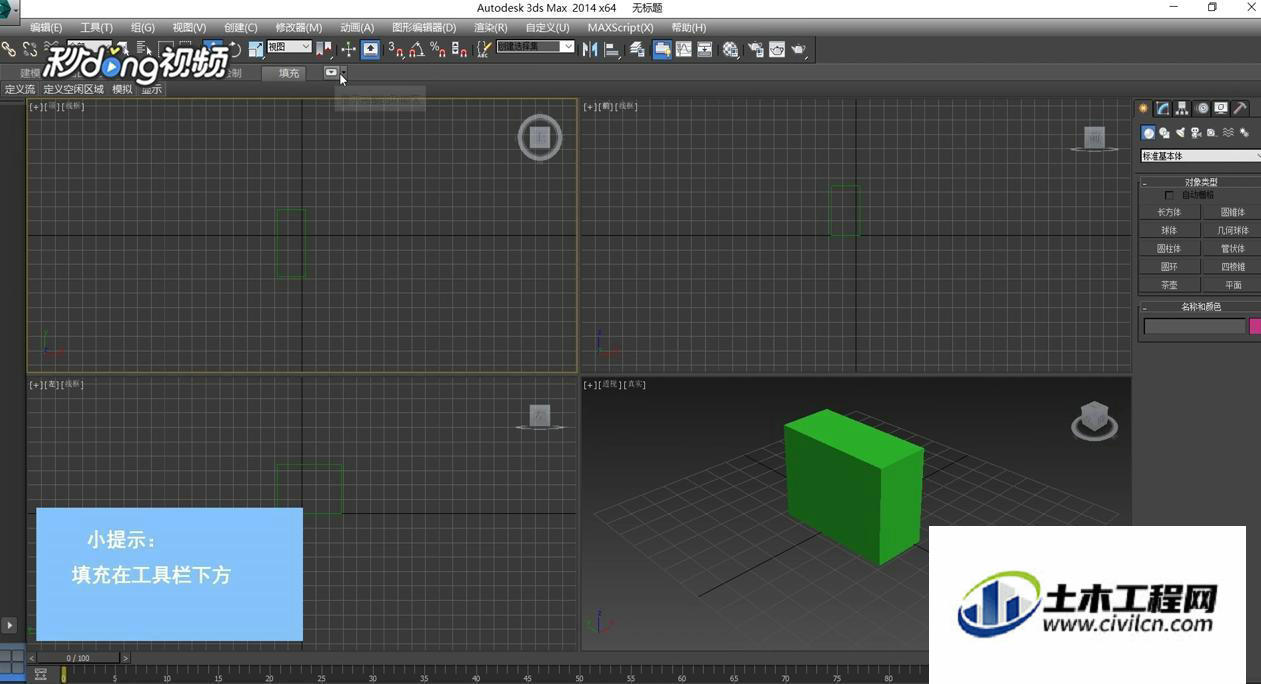This screenshot has height=684, width=1261.
Task: Switch to the Display command panel tab
Action: 1221,108
